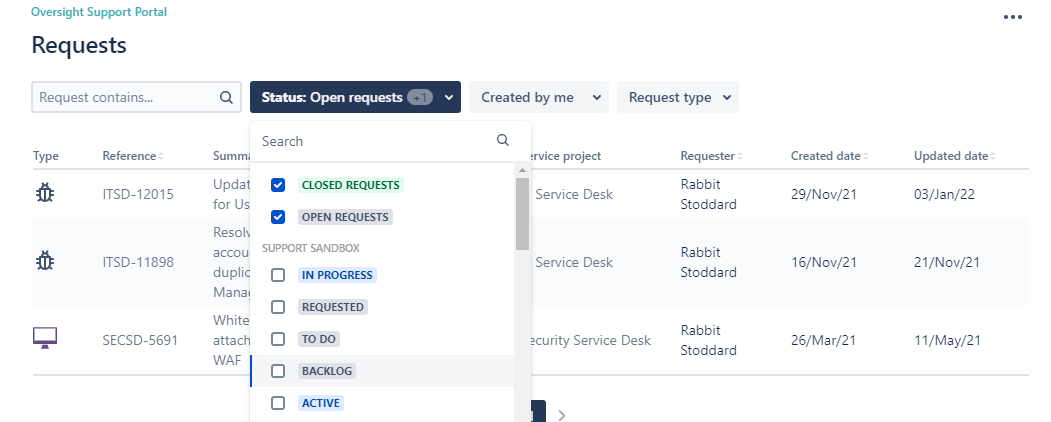Uncheck the Open Requests checkbox

pyautogui.click(x=277, y=217)
